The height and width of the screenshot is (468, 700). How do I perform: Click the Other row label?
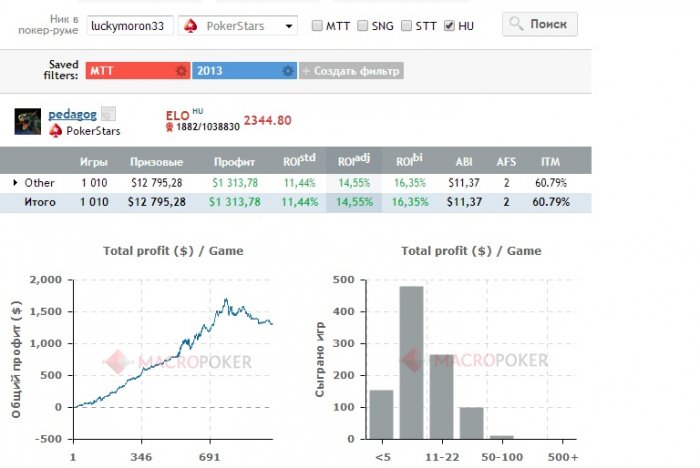point(39,183)
